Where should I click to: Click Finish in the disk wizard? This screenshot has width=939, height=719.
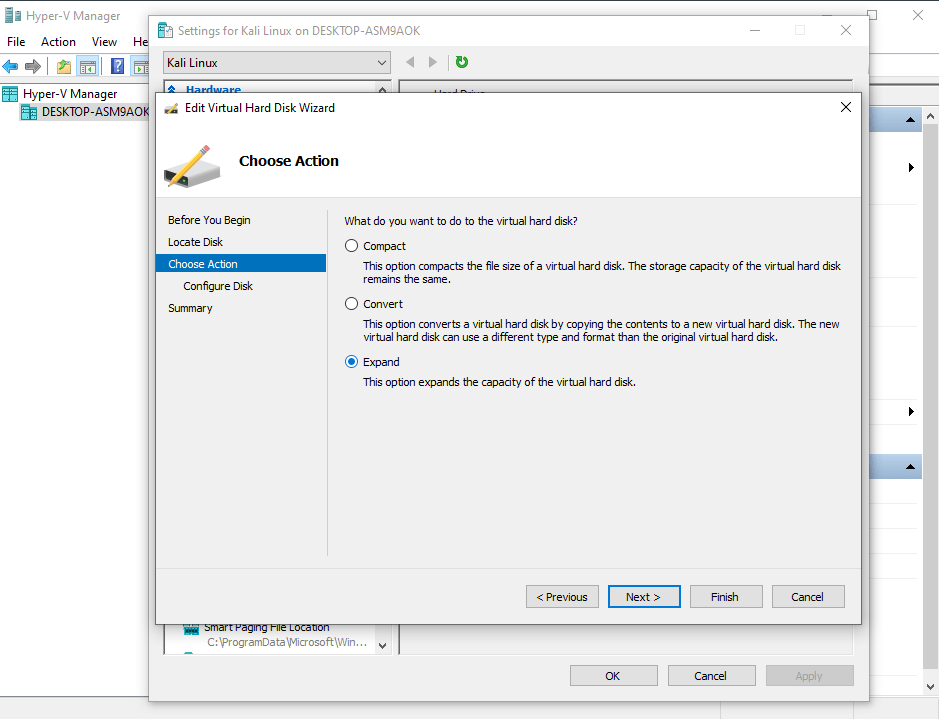pos(726,597)
